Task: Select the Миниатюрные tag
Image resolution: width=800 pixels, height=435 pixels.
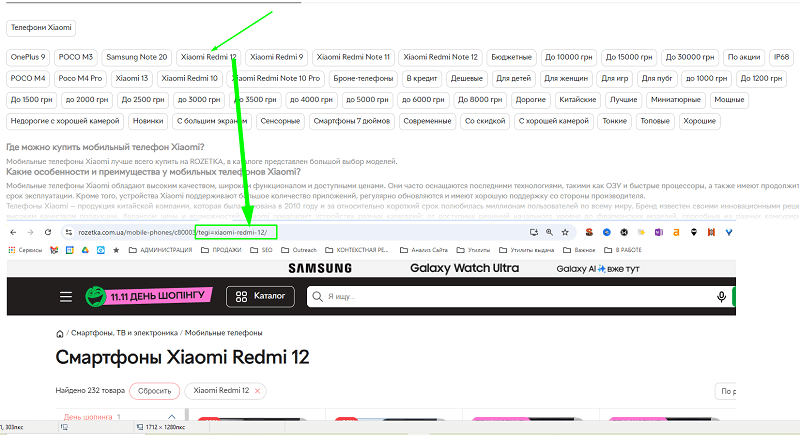Action: pyautogui.click(x=676, y=100)
